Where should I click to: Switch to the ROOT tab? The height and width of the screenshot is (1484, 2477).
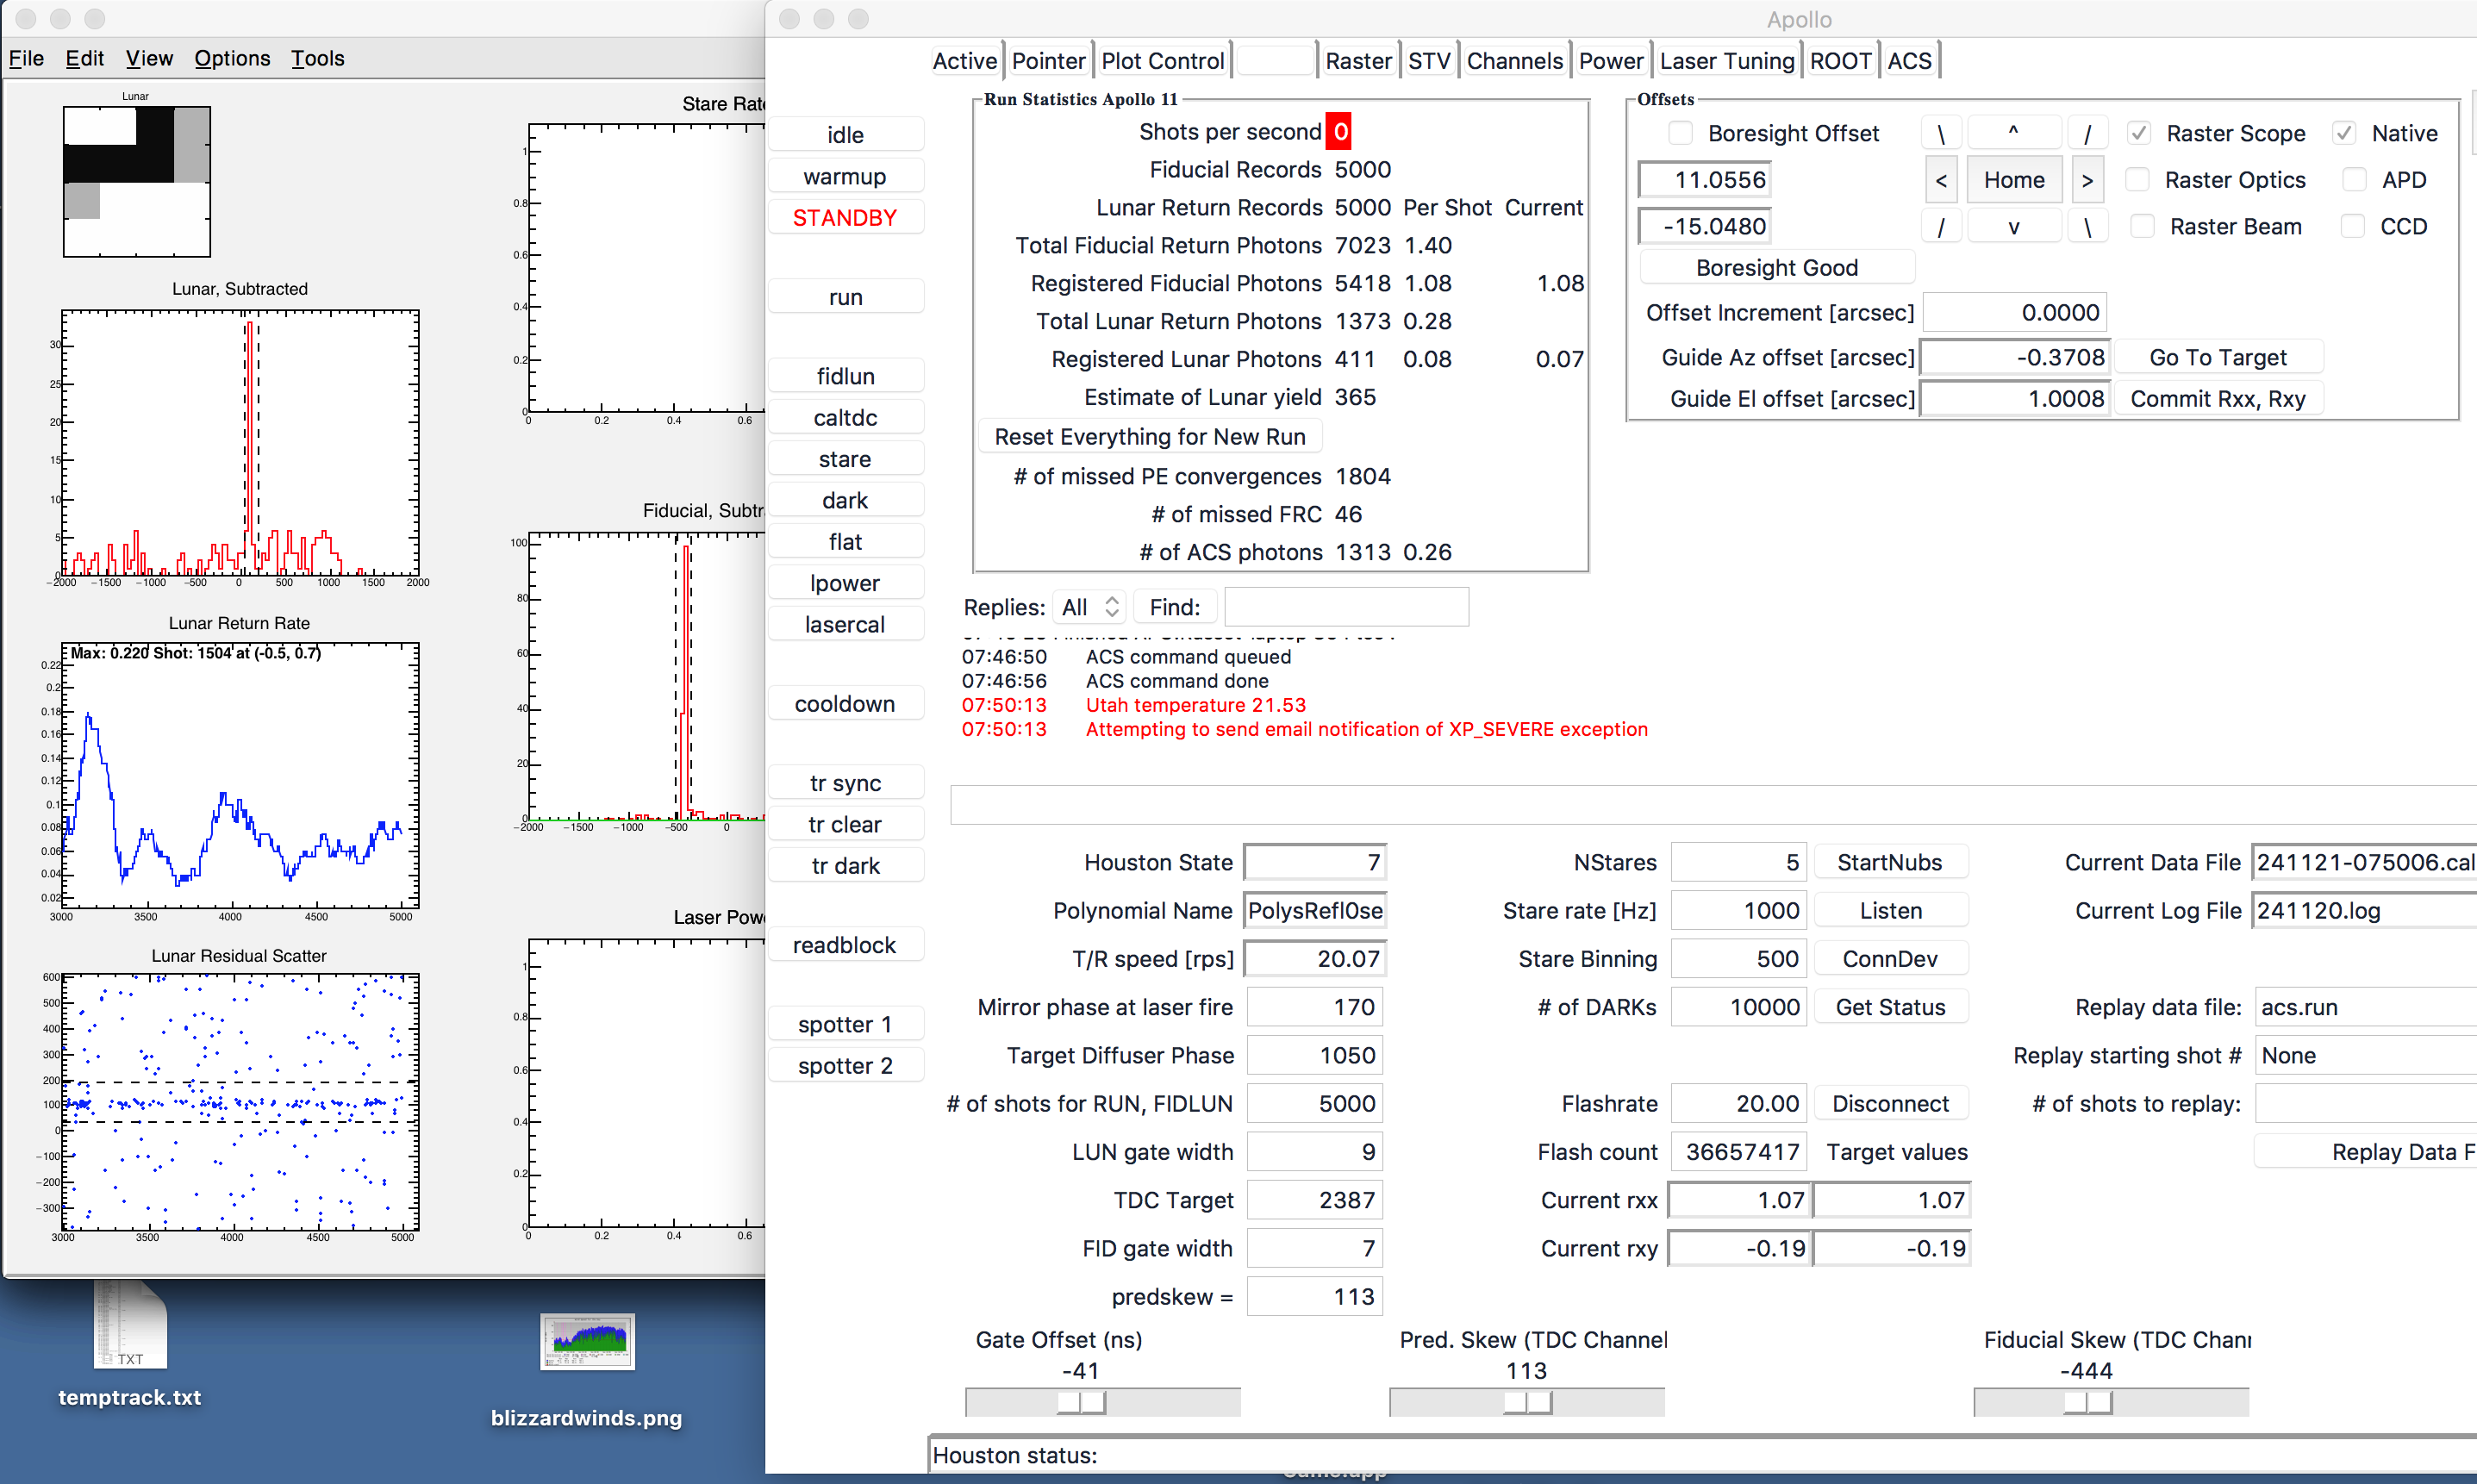coord(1840,61)
